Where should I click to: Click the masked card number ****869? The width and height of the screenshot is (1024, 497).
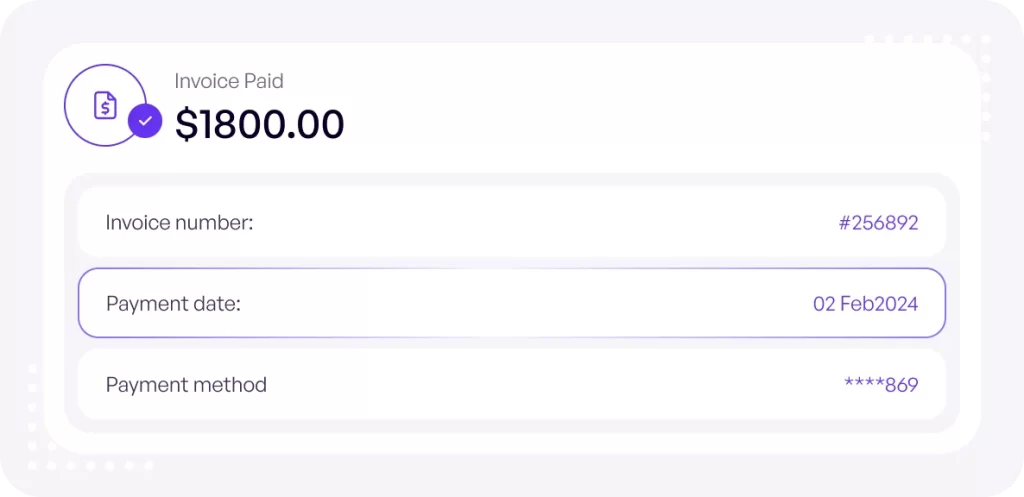881,385
